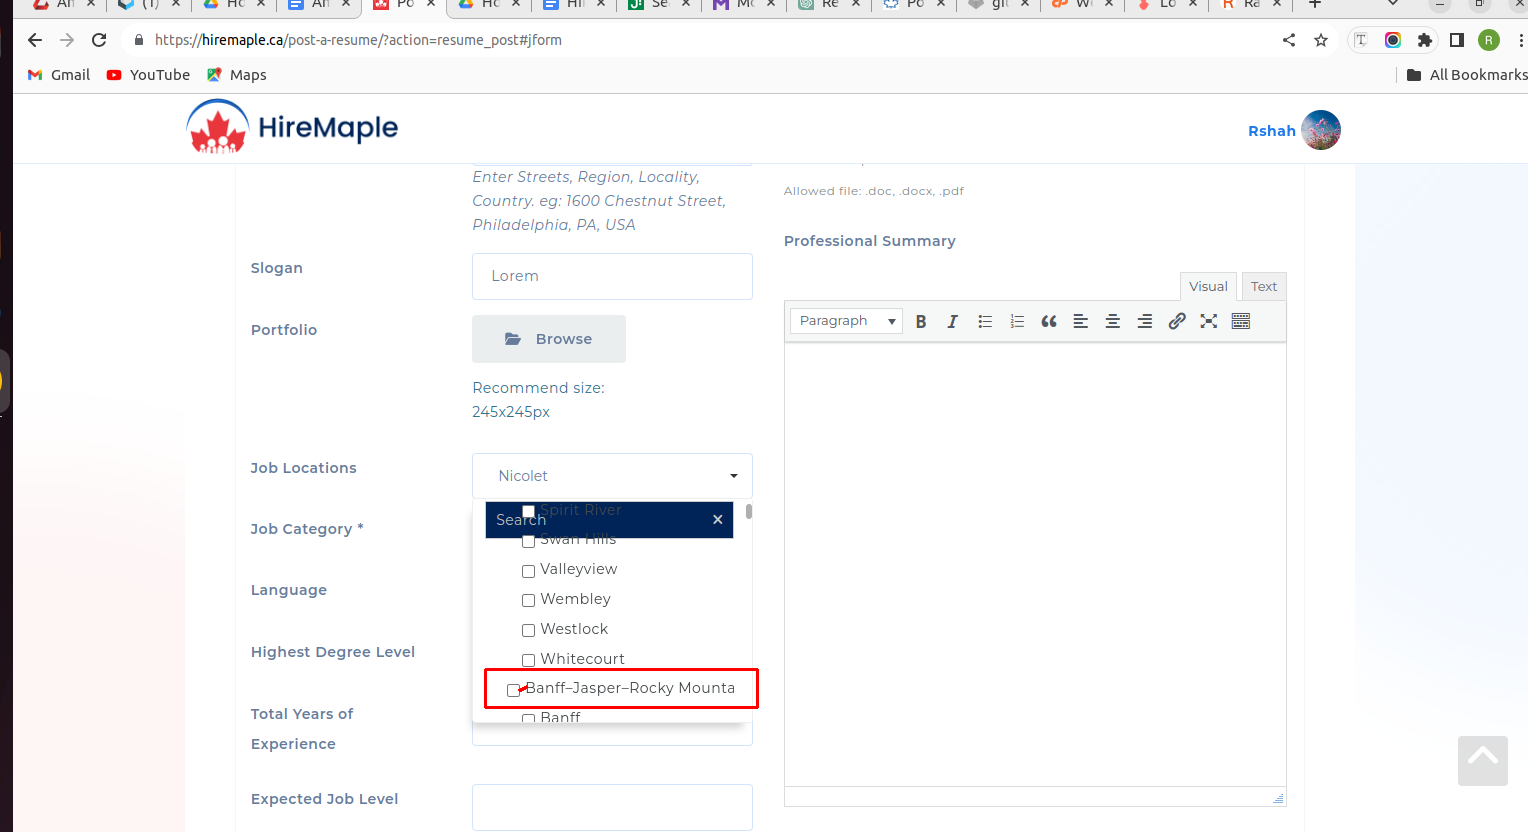Image resolution: width=1528 pixels, height=832 pixels.
Task: Open the Chrome profile R avatar
Action: click(x=1489, y=40)
